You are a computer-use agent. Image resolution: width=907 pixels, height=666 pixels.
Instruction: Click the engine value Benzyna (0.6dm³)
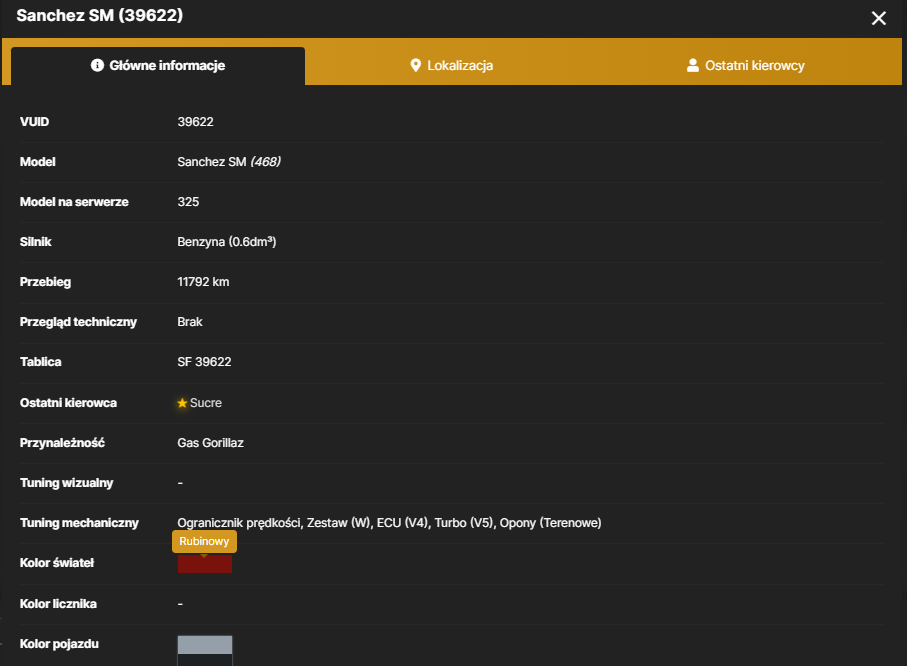click(227, 242)
